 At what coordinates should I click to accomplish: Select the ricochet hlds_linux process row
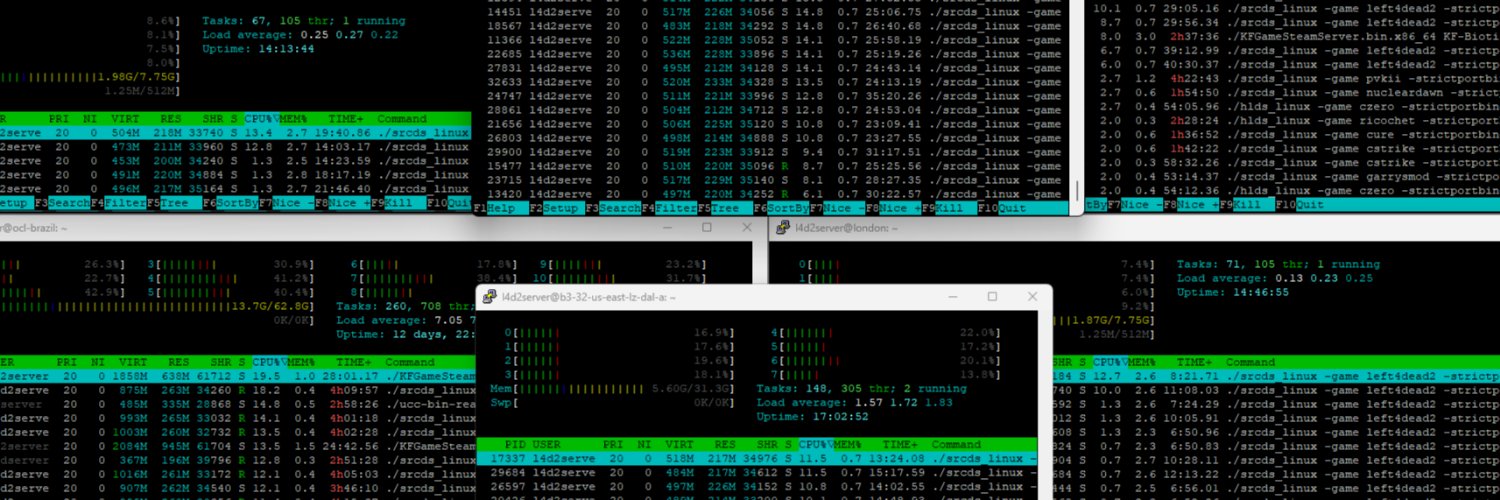click(1292, 120)
